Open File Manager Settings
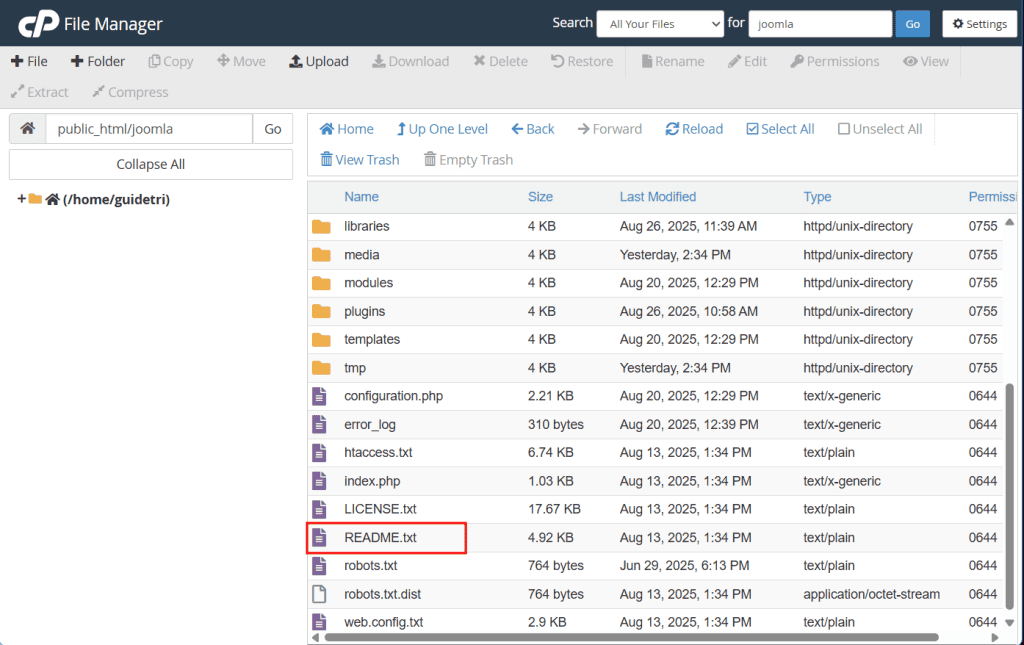 [x=978, y=23]
